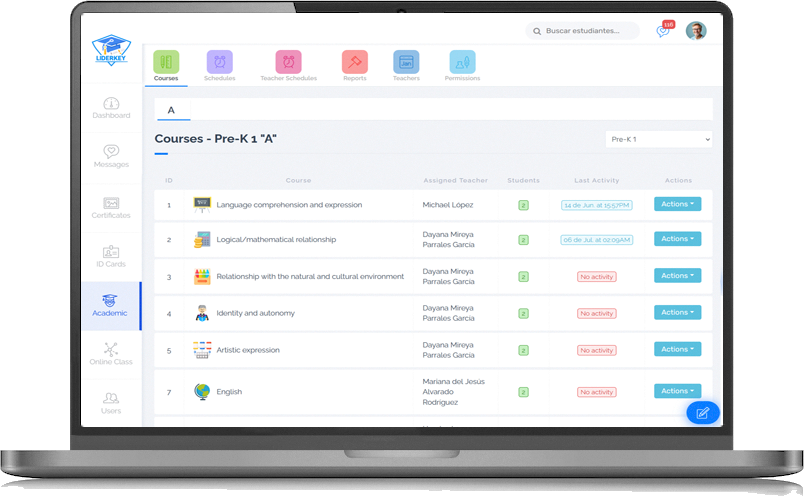The width and height of the screenshot is (804, 496).
Task: Open the Permissions icon
Action: tap(463, 62)
